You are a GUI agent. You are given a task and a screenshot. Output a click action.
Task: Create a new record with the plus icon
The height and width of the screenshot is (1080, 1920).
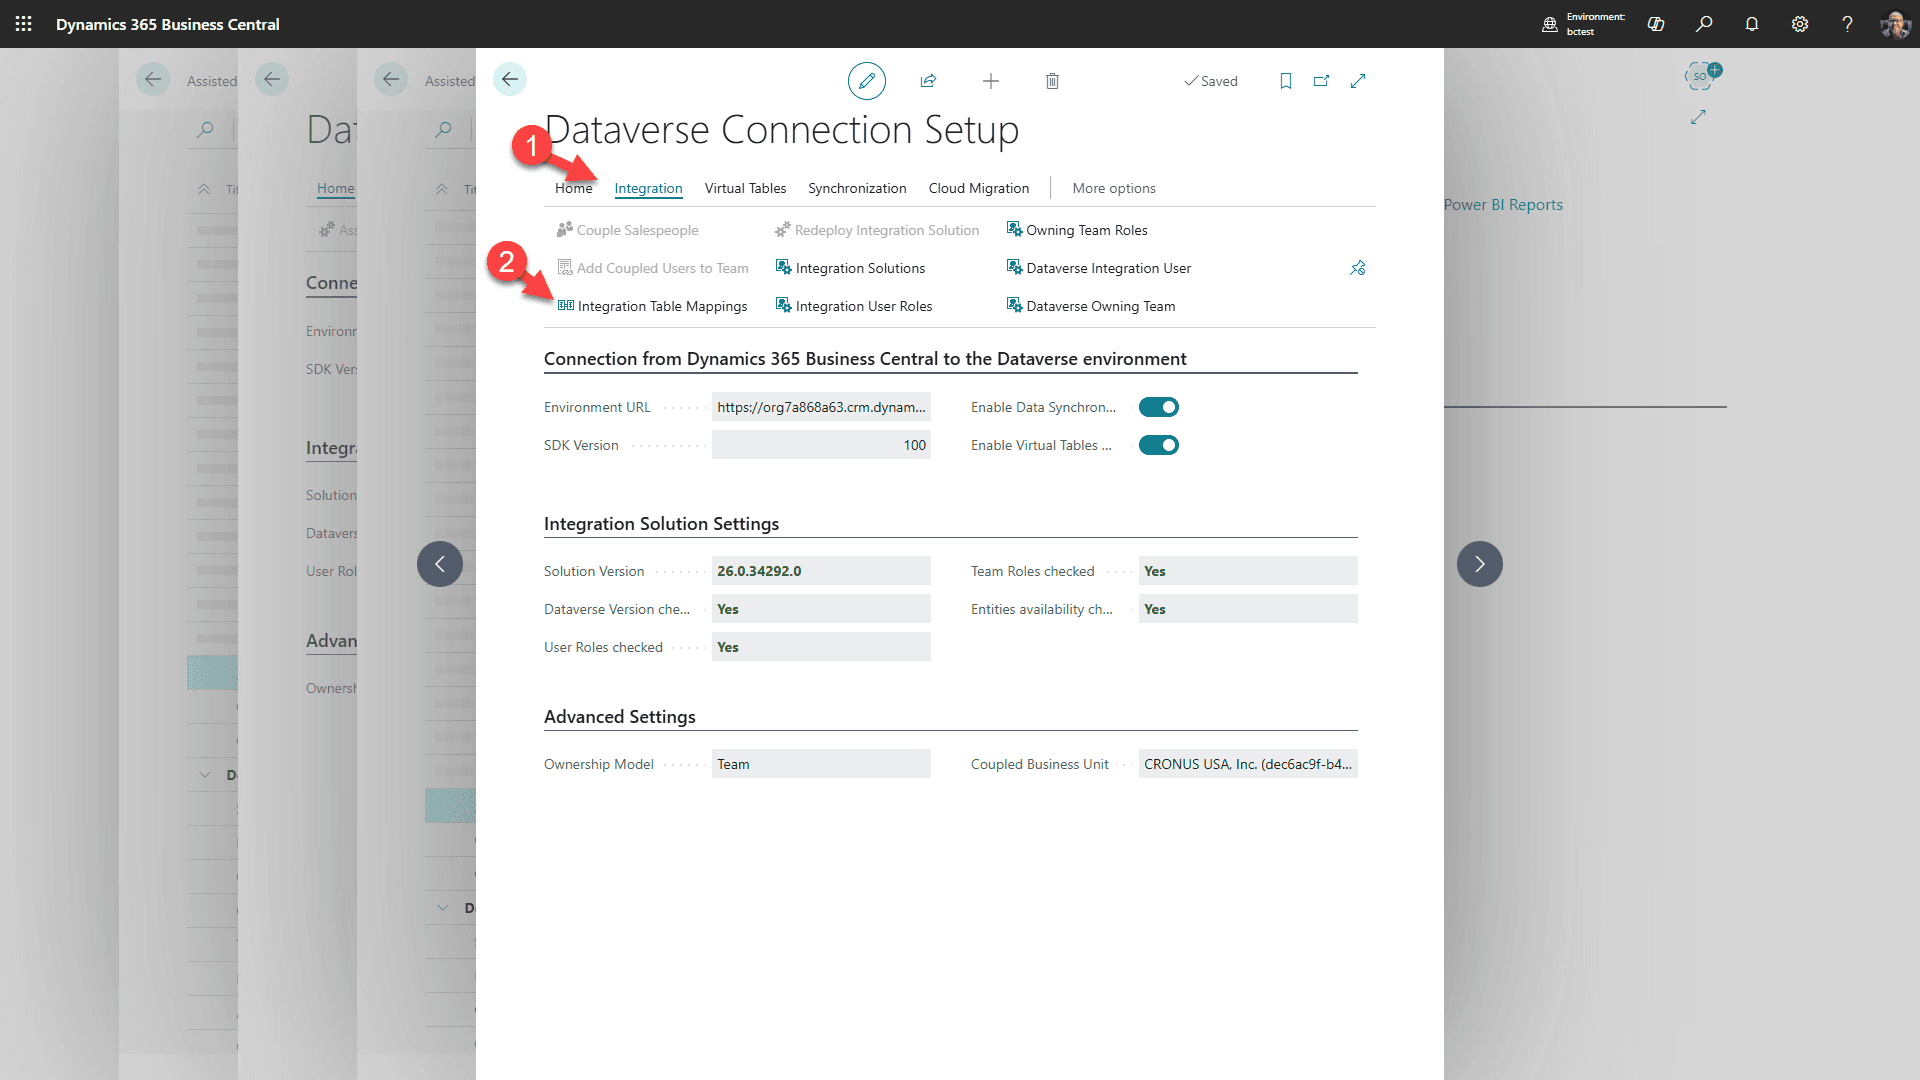tap(991, 81)
